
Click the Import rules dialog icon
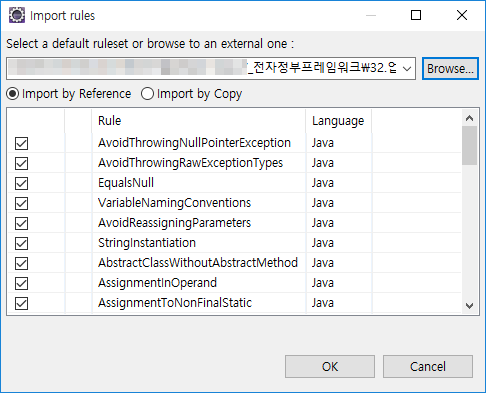pyautogui.click(x=17, y=15)
